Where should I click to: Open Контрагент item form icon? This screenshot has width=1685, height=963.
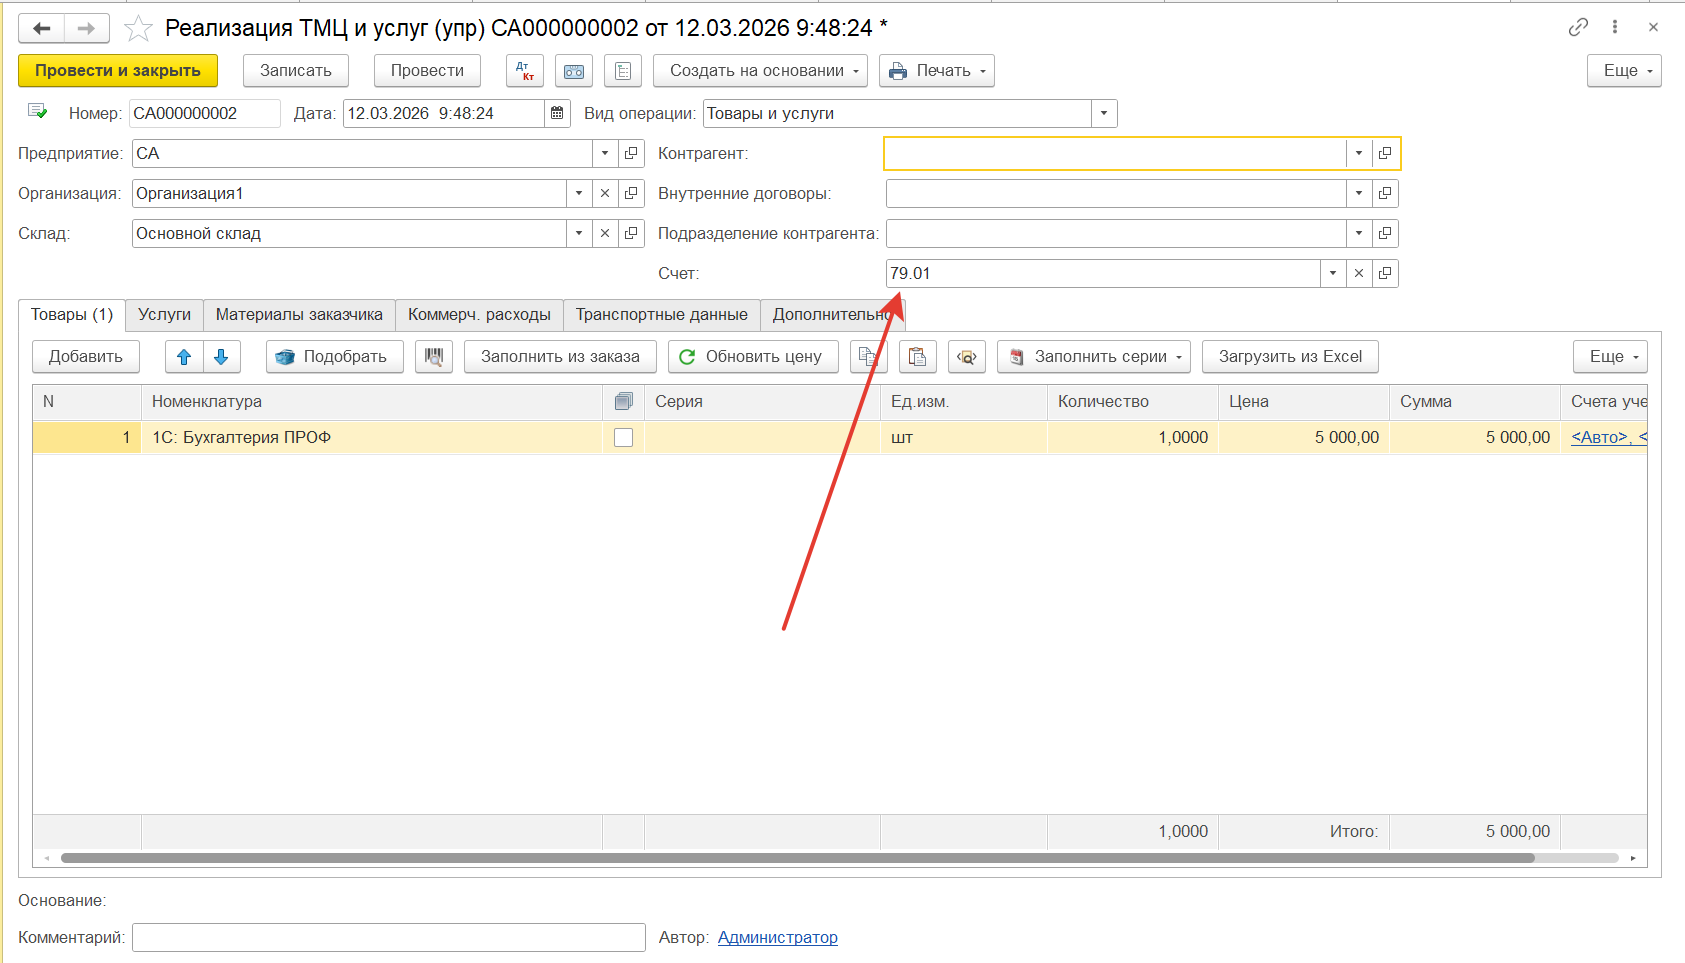(1385, 153)
